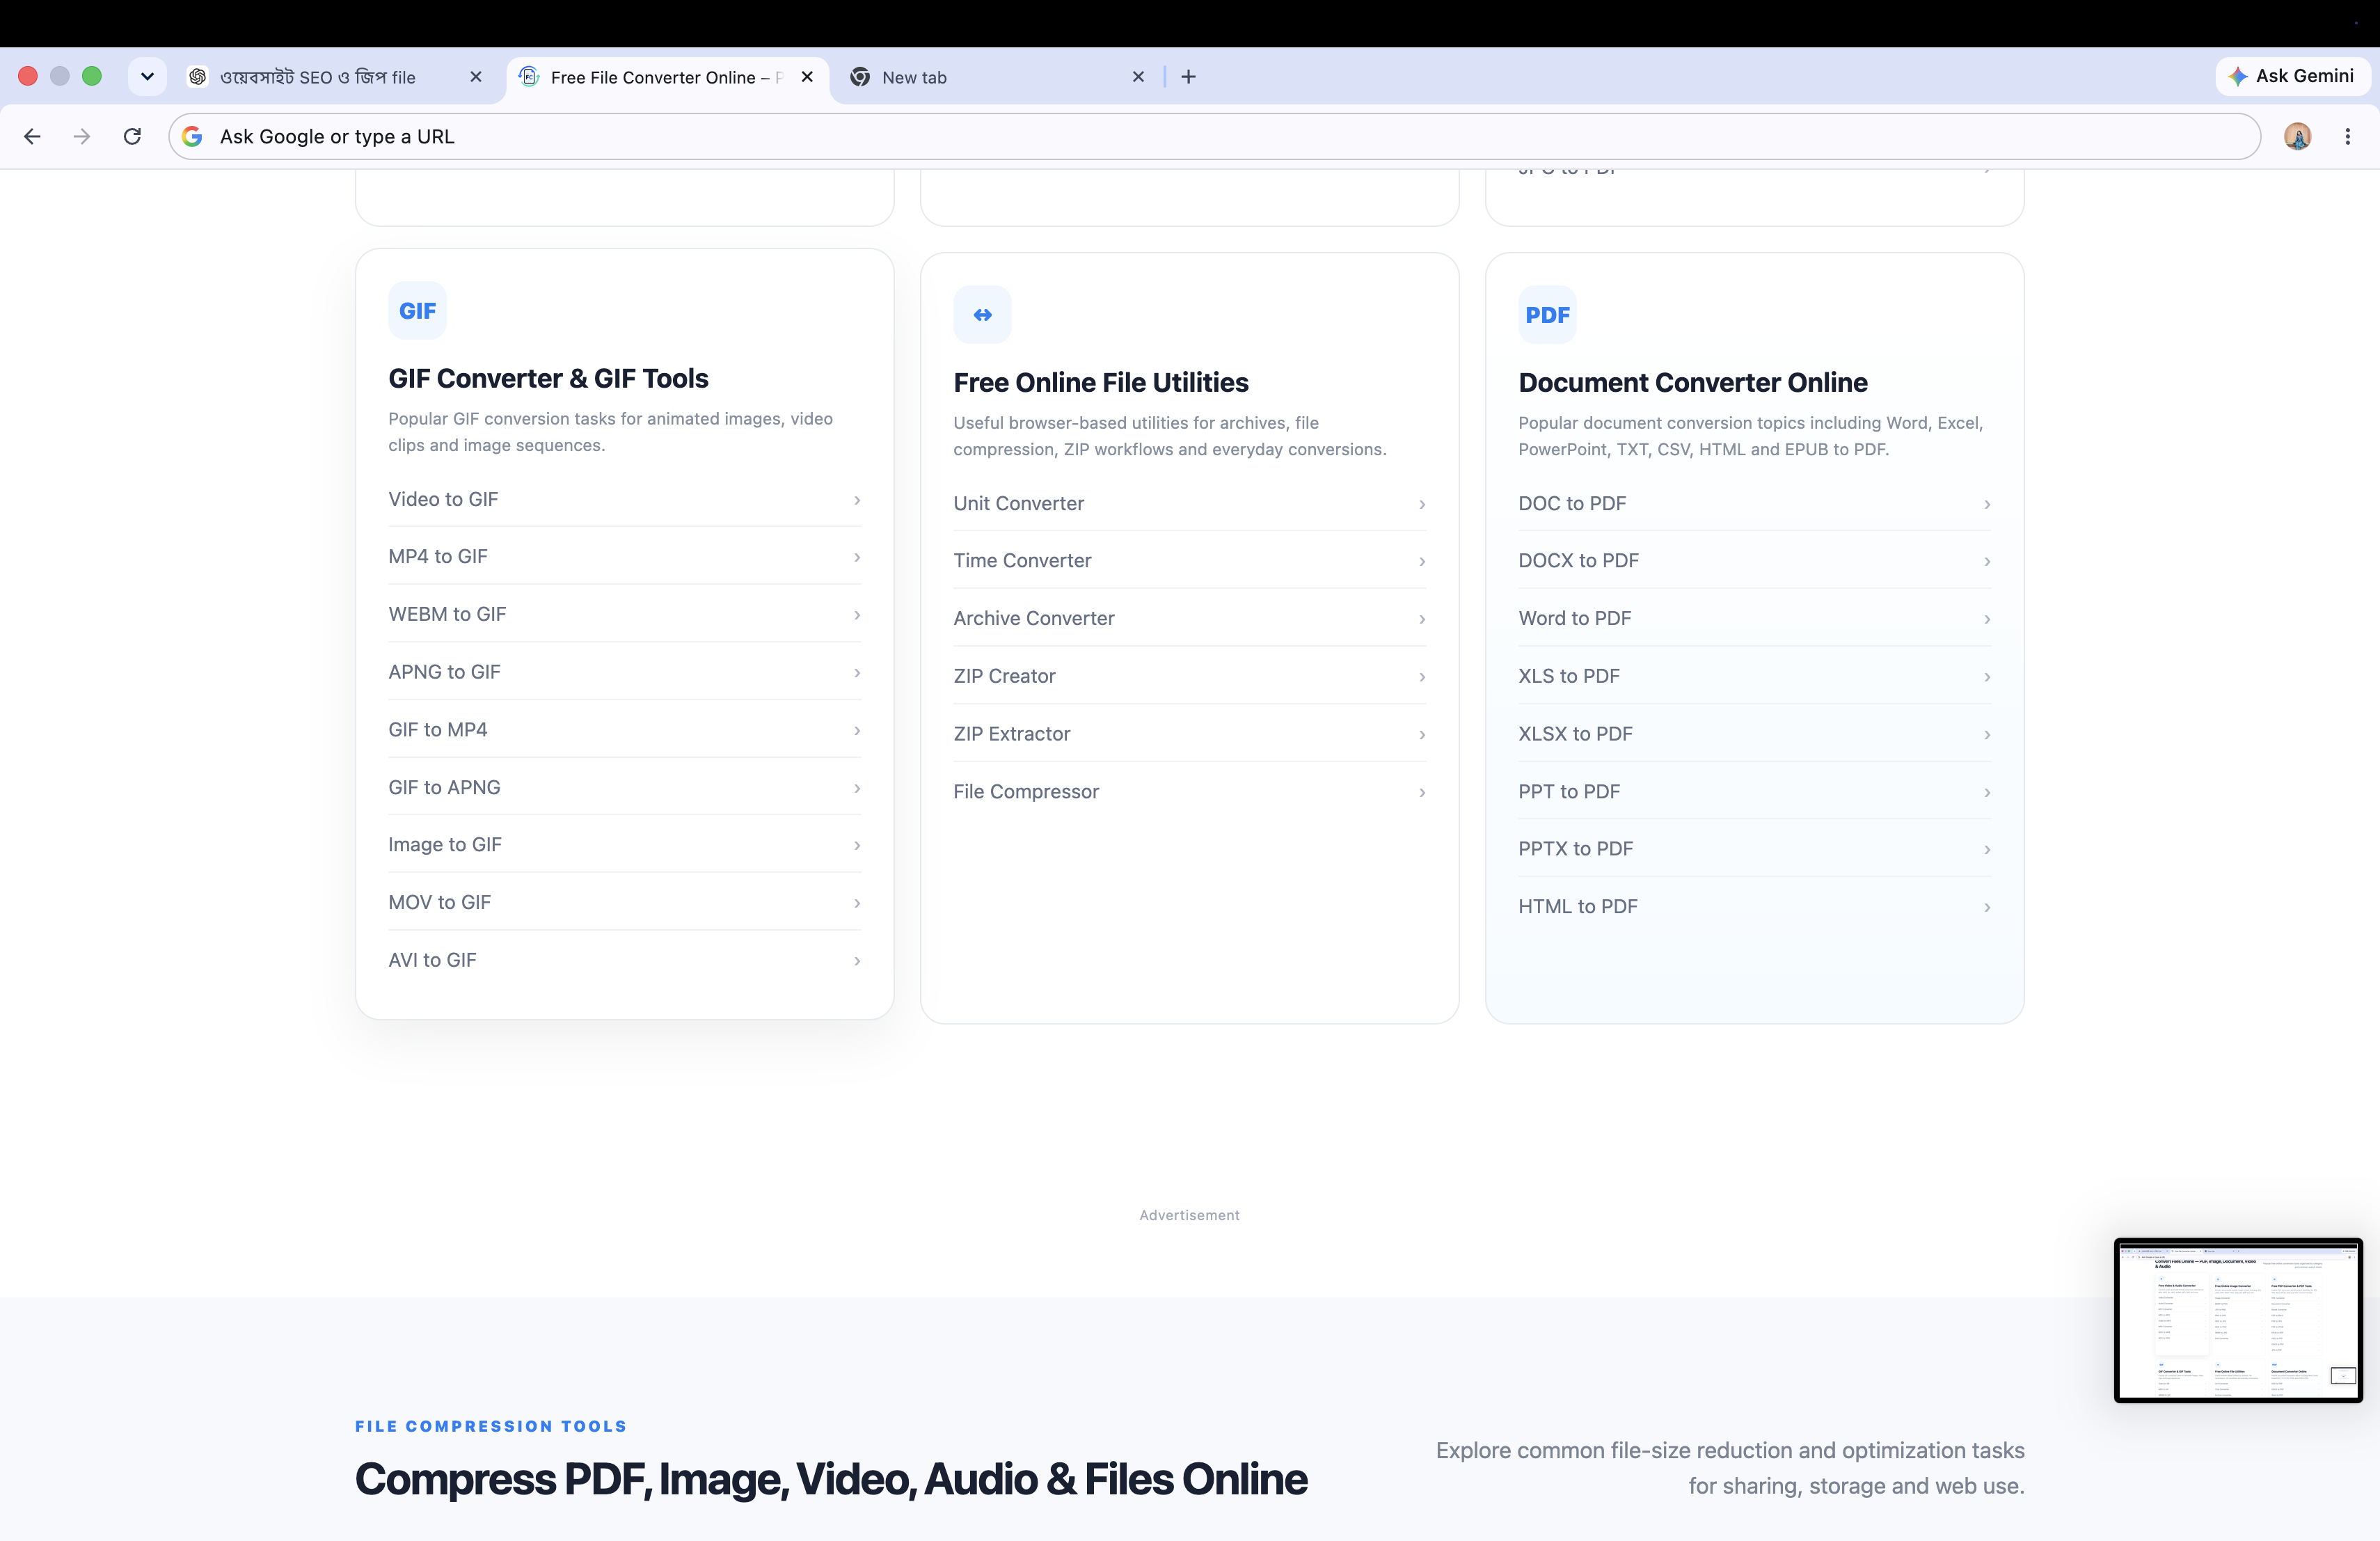Click chevron on Archive Converter row
Screen dimensions: 2380x1541
pyautogui.click(x=1422, y=620)
